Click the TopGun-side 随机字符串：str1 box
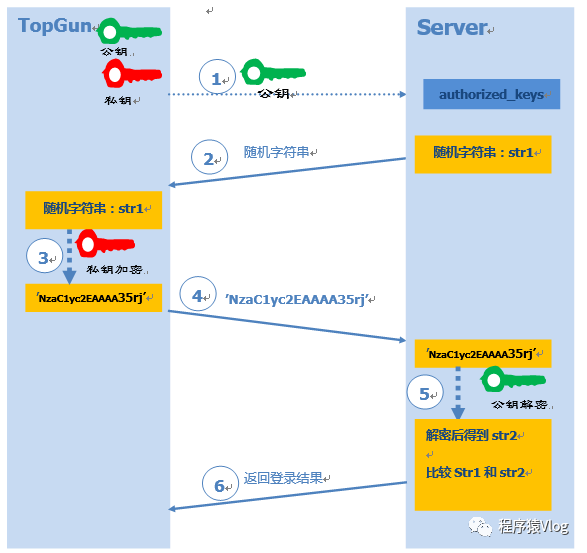Image resolution: width=587 pixels, height=553 pixels. [94, 210]
